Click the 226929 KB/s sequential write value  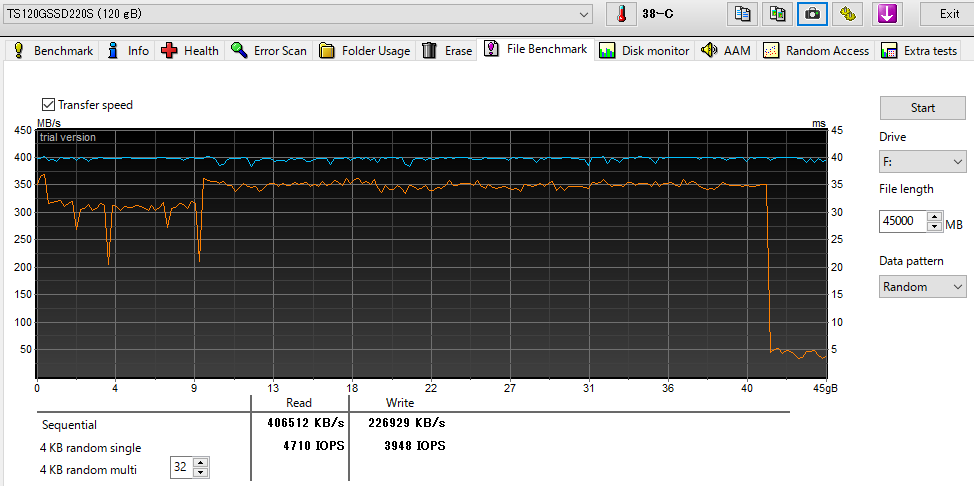coord(407,423)
